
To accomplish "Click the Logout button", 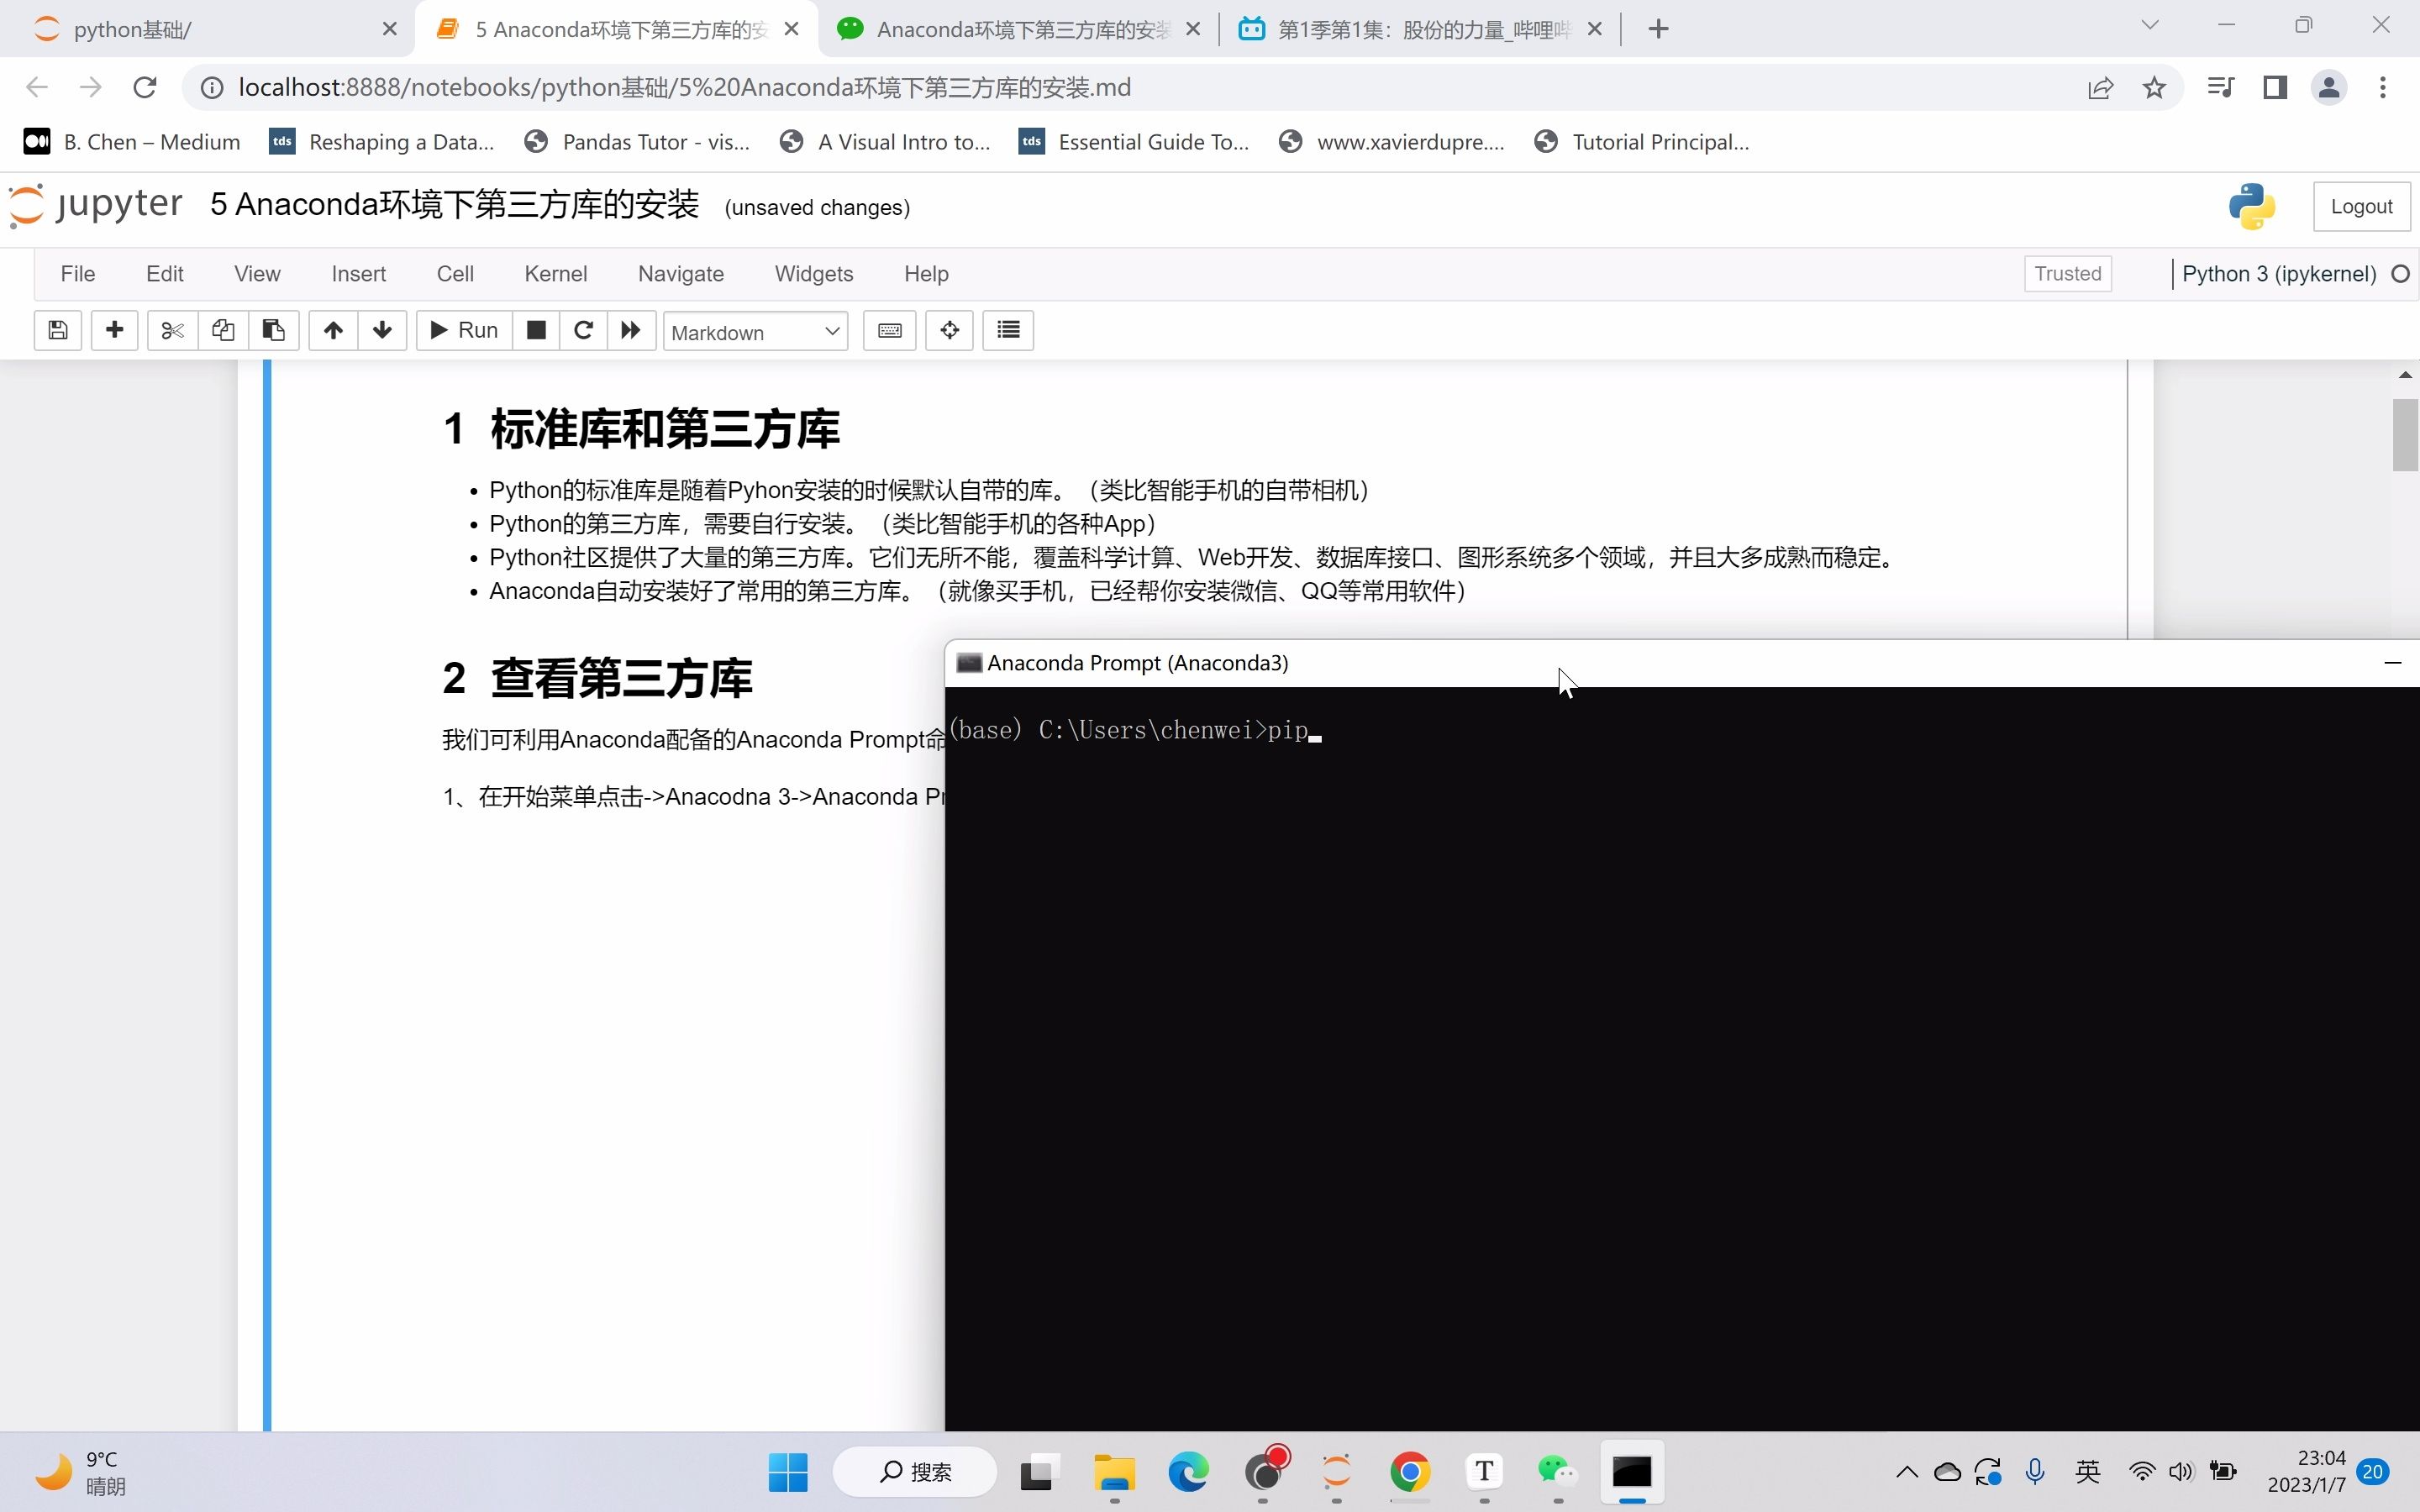I will click(x=2361, y=206).
